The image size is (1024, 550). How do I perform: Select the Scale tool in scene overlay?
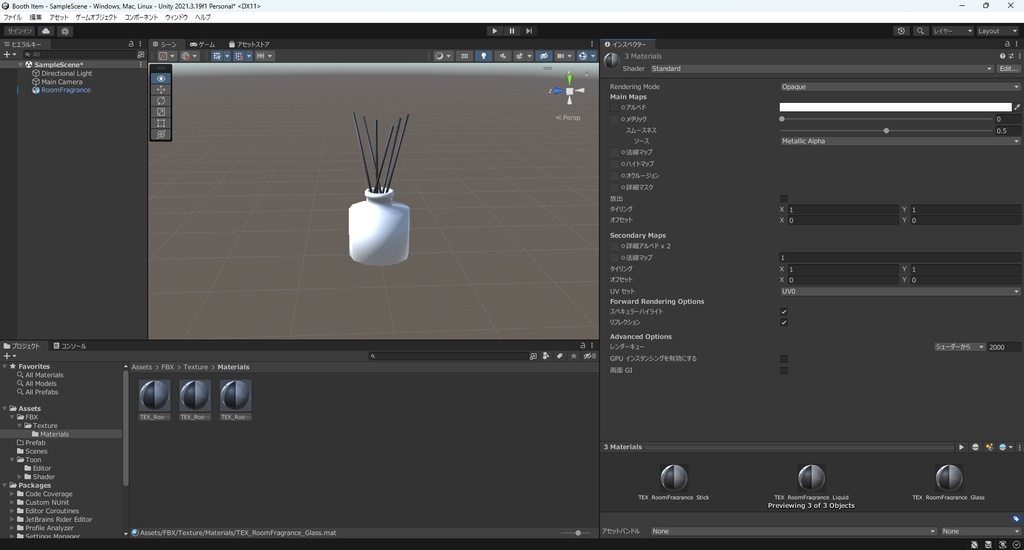click(161, 112)
